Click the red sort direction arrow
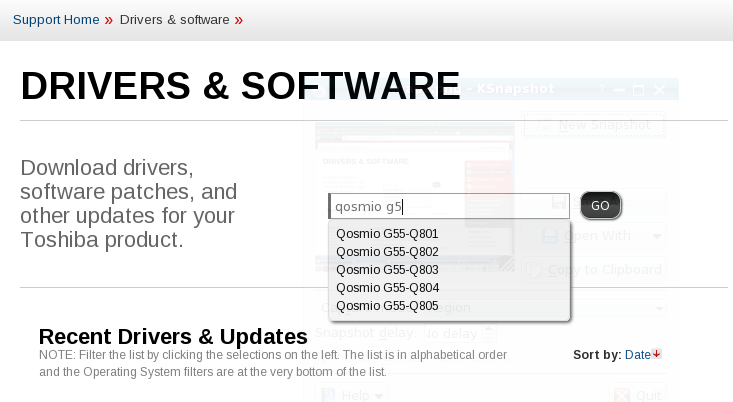733x402 pixels. click(657, 354)
